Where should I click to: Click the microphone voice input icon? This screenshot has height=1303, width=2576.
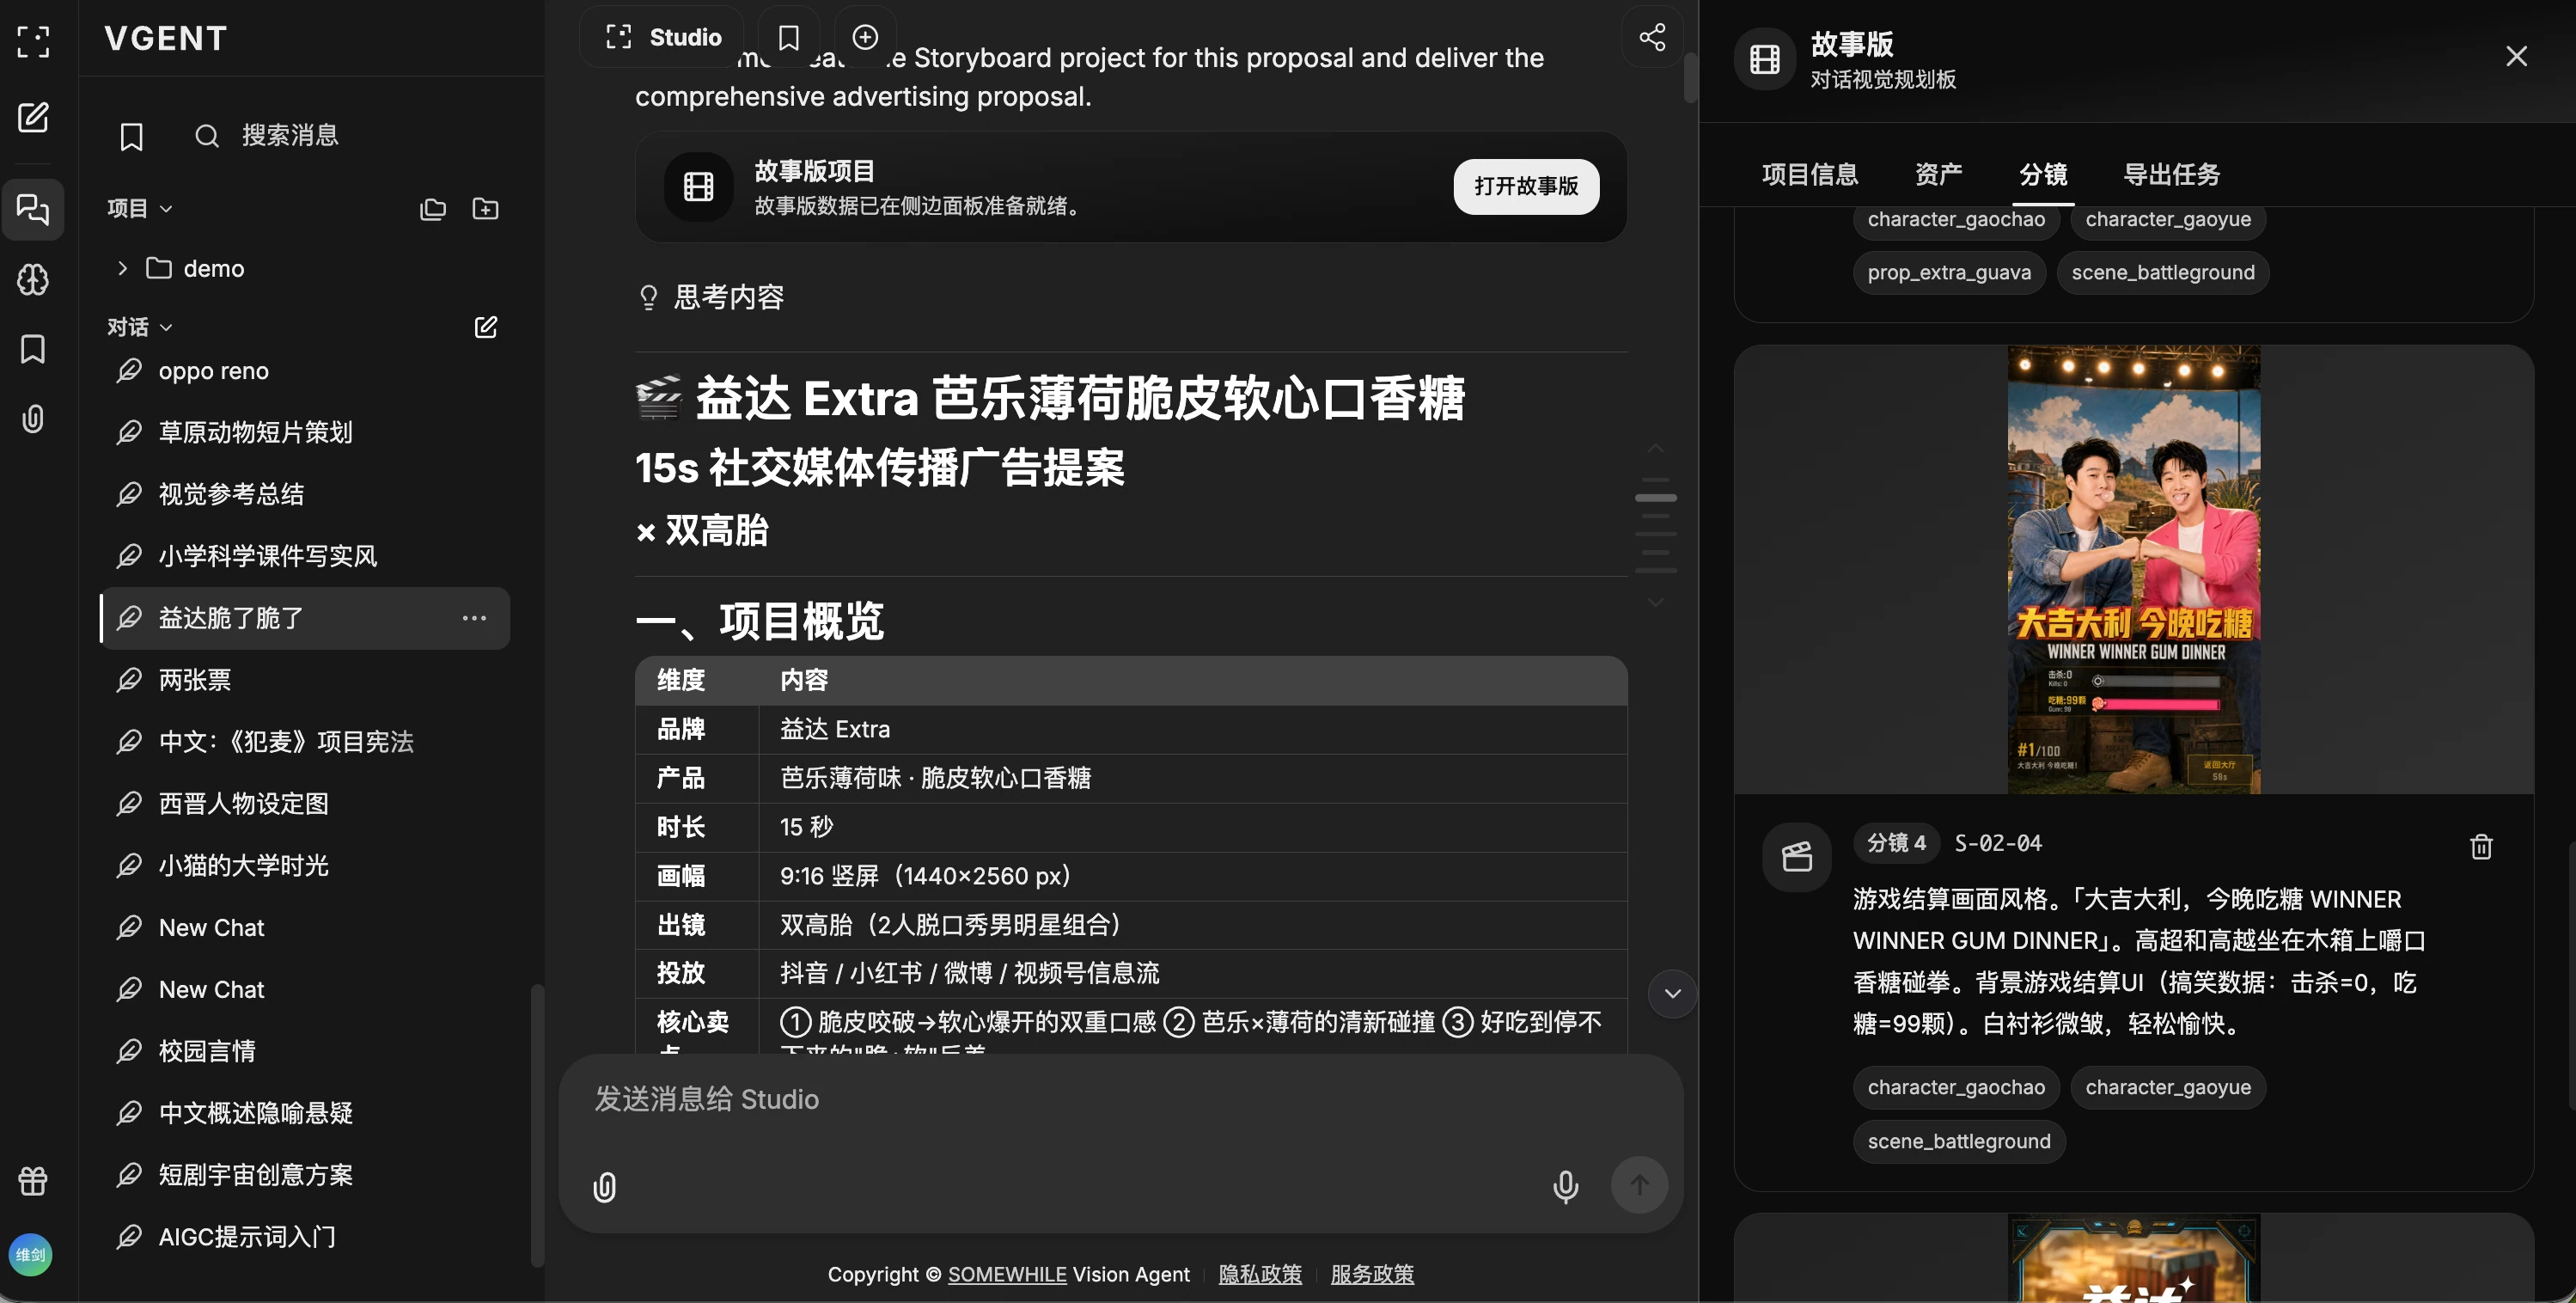tap(1565, 1186)
